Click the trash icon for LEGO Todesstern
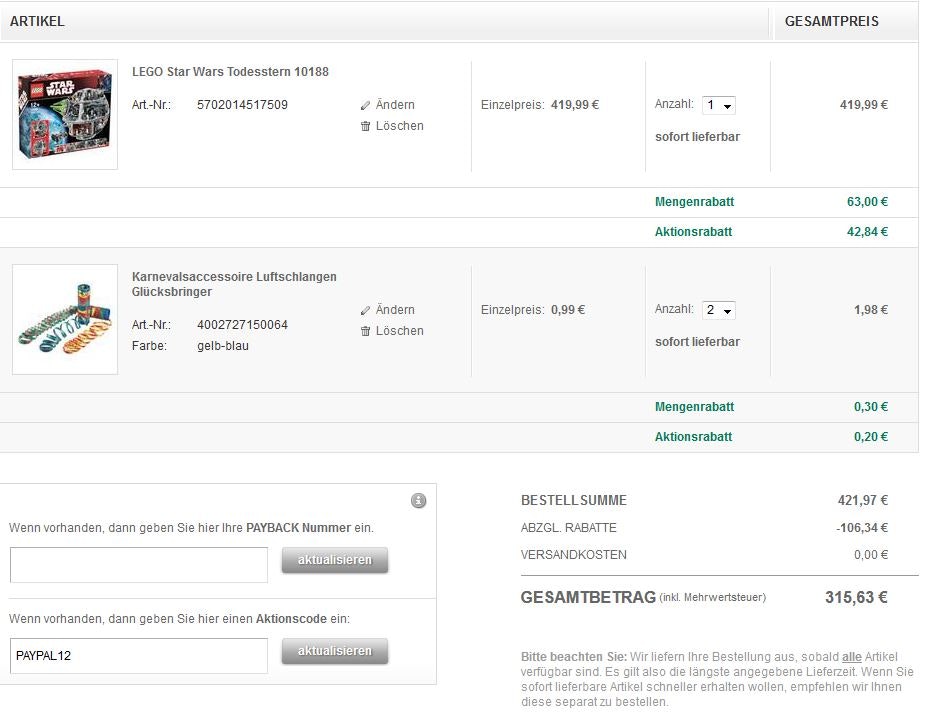Image resolution: width=933 pixels, height=712 pixels. coord(365,126)
